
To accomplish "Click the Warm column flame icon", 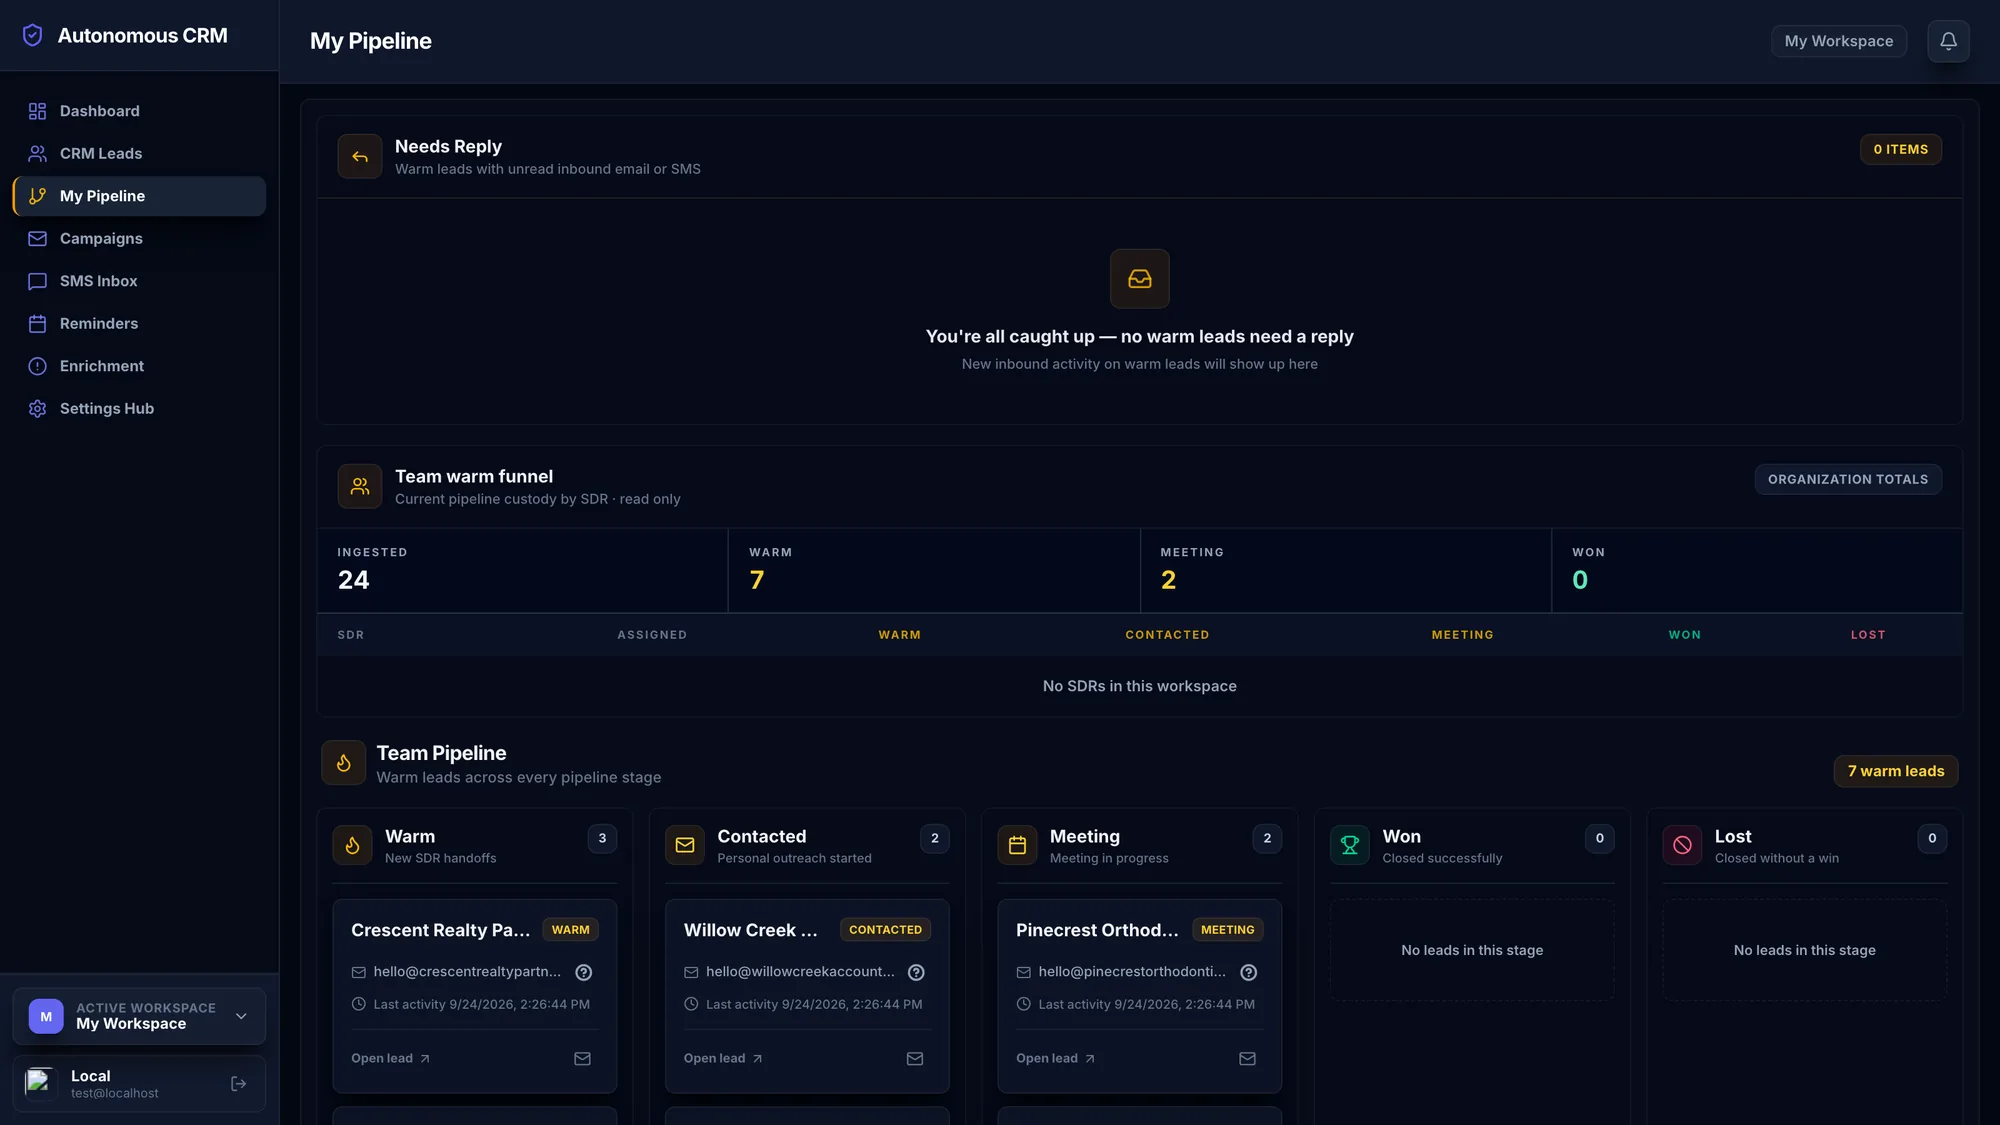I will [x=352, y=845].
